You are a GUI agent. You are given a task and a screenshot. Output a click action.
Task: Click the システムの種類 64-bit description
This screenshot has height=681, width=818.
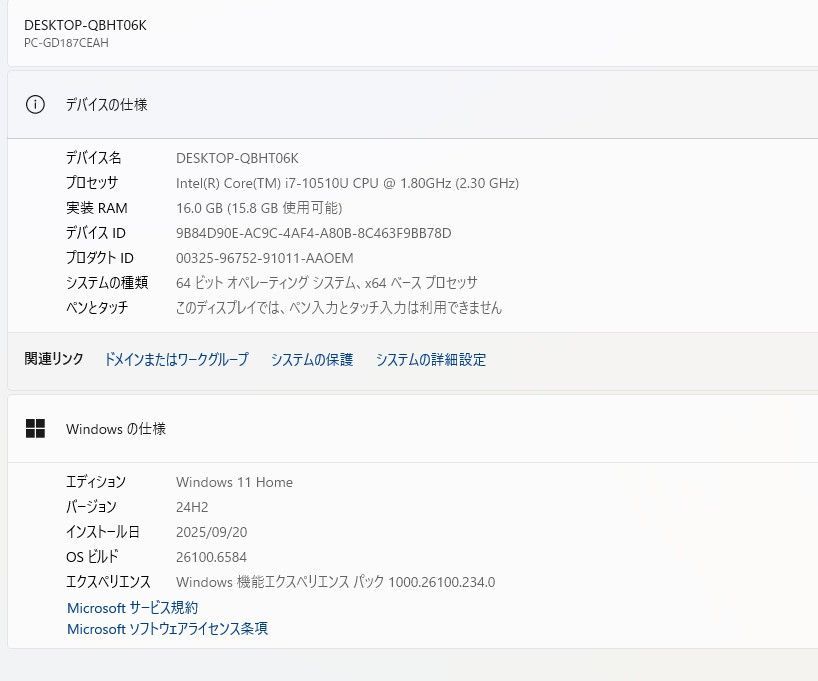pos(326,282)
